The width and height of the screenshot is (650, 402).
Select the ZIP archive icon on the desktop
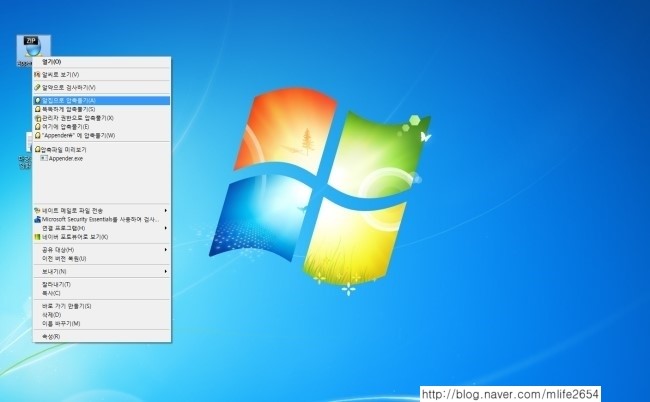tap(33, 50)
